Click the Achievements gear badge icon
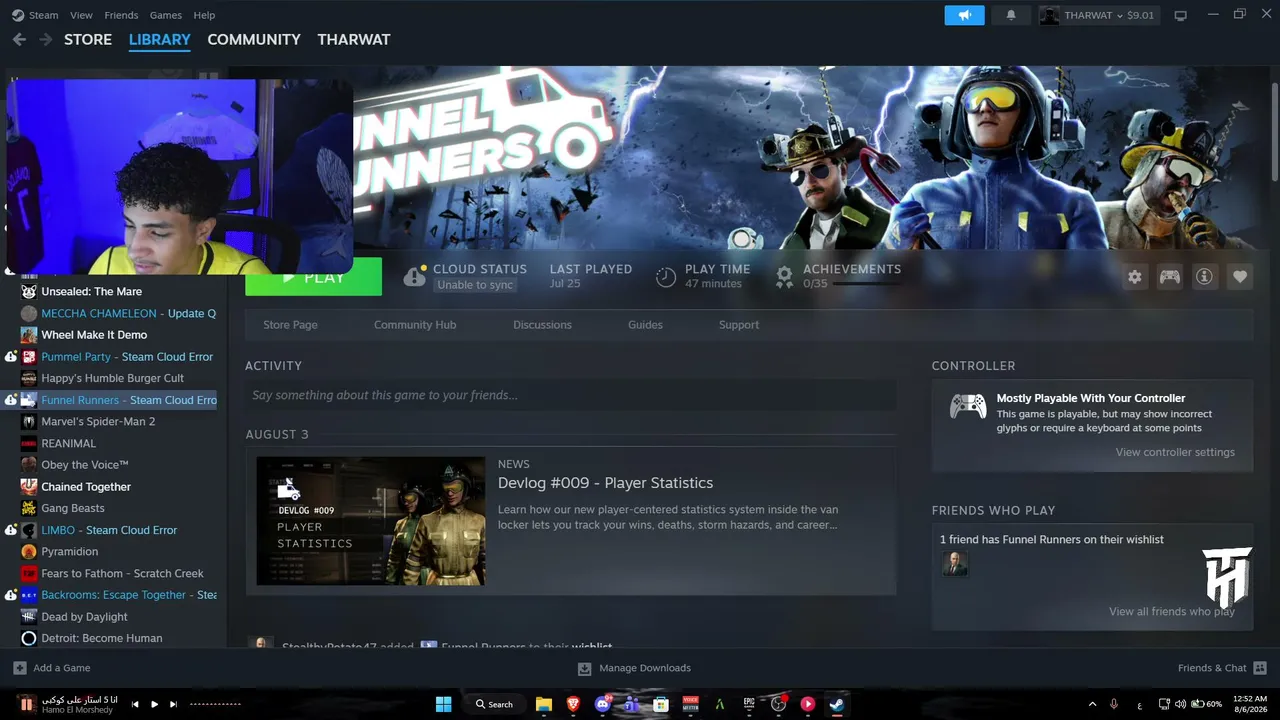Viewport: 1280px width, 720px height. click(784, 277)
